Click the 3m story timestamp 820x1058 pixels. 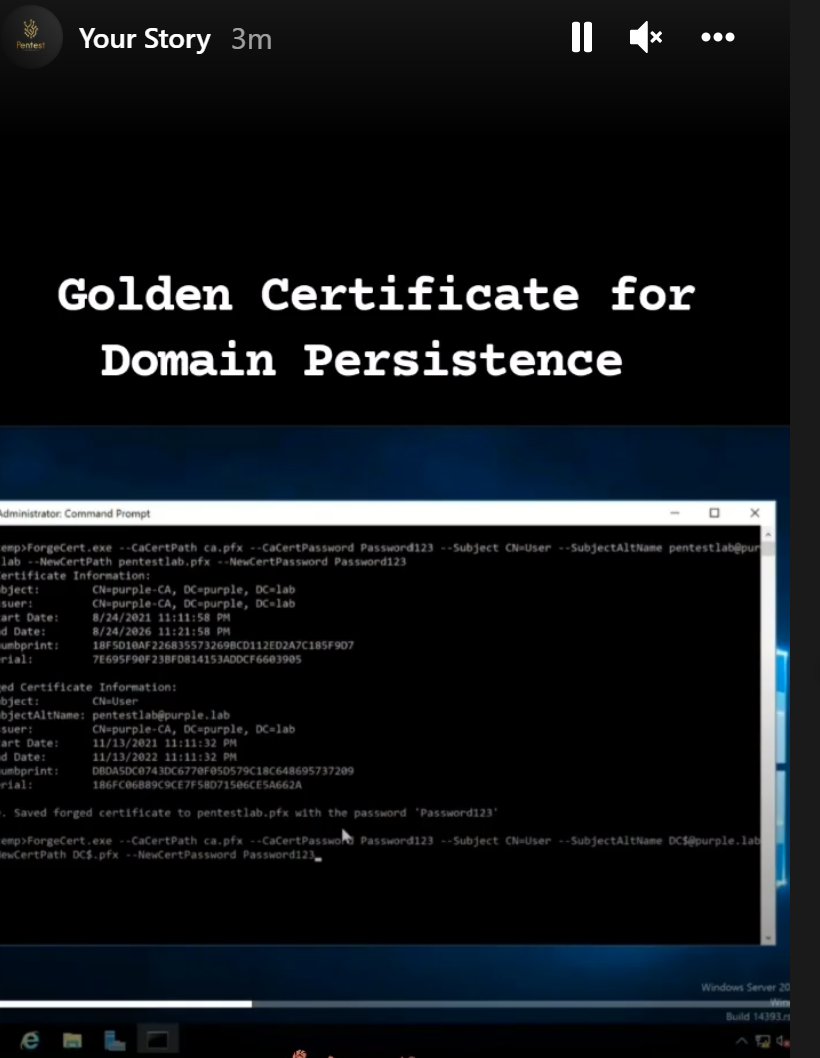coord(251,38)
